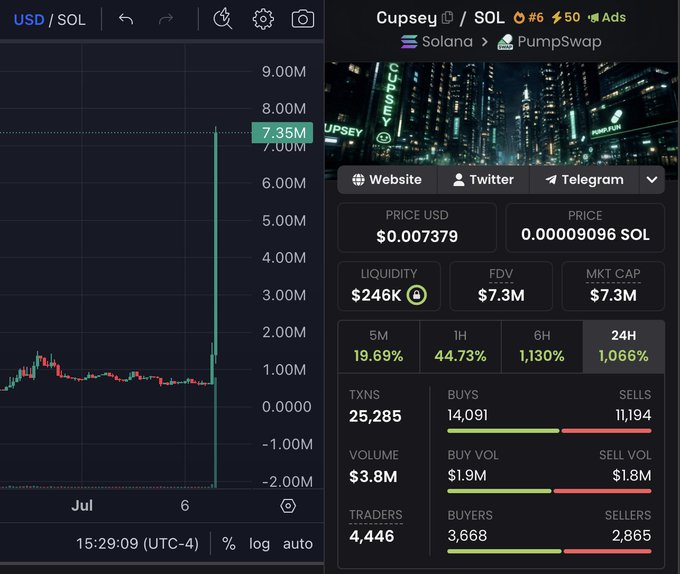
Task: Toggle auto scale on chart
Action: [298, 543]
